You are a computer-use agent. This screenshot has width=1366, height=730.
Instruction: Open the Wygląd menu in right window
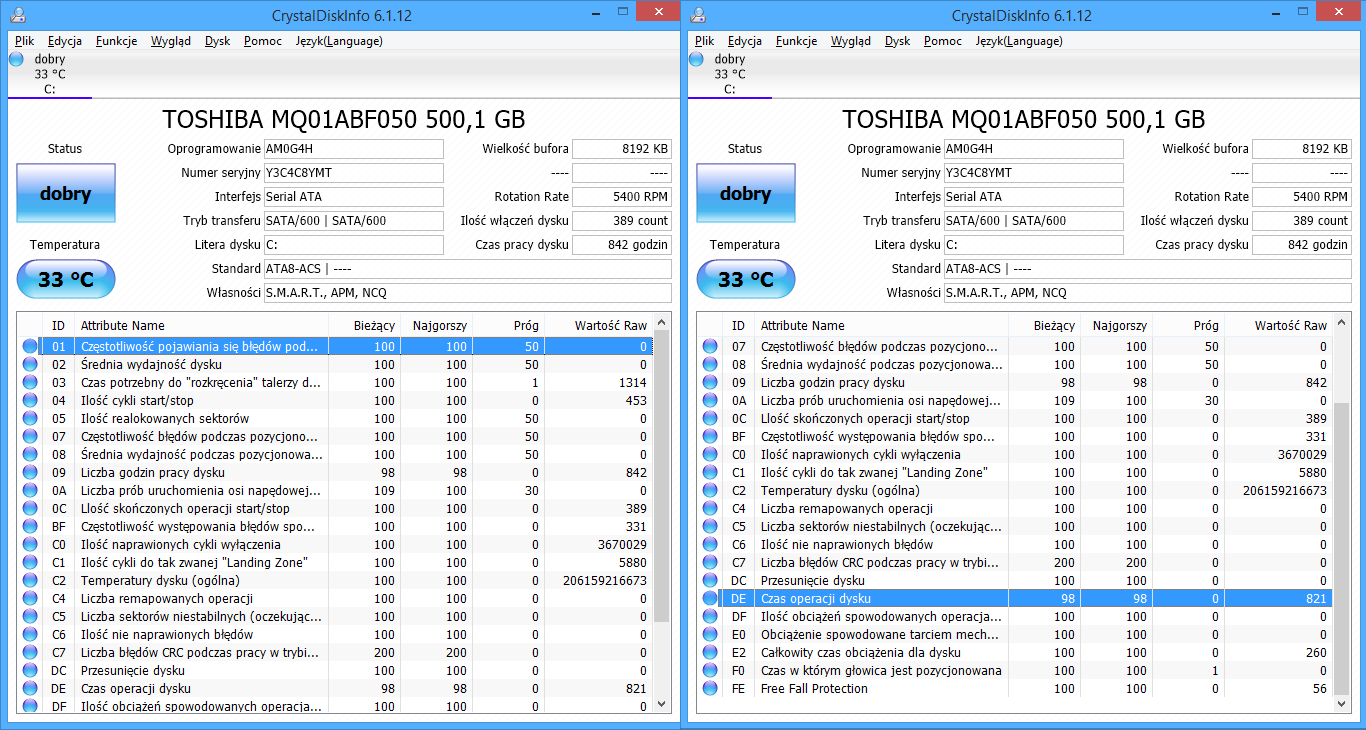coord(851,41)
